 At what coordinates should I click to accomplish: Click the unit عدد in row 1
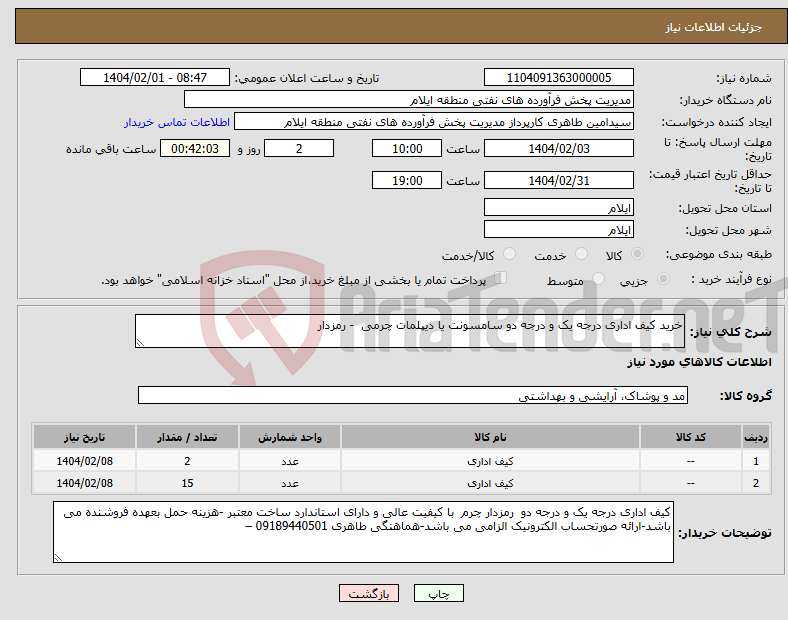(290, 461)
